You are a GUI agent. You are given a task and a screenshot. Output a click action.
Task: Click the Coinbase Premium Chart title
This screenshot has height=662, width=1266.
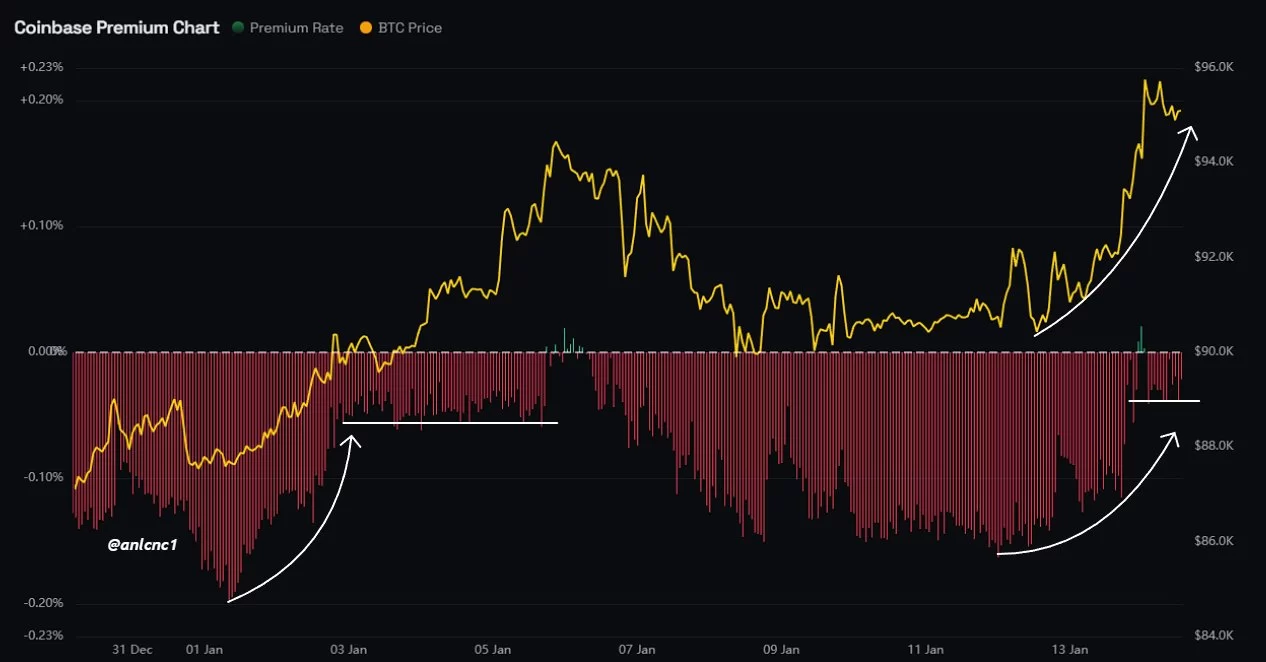(116, 28)
